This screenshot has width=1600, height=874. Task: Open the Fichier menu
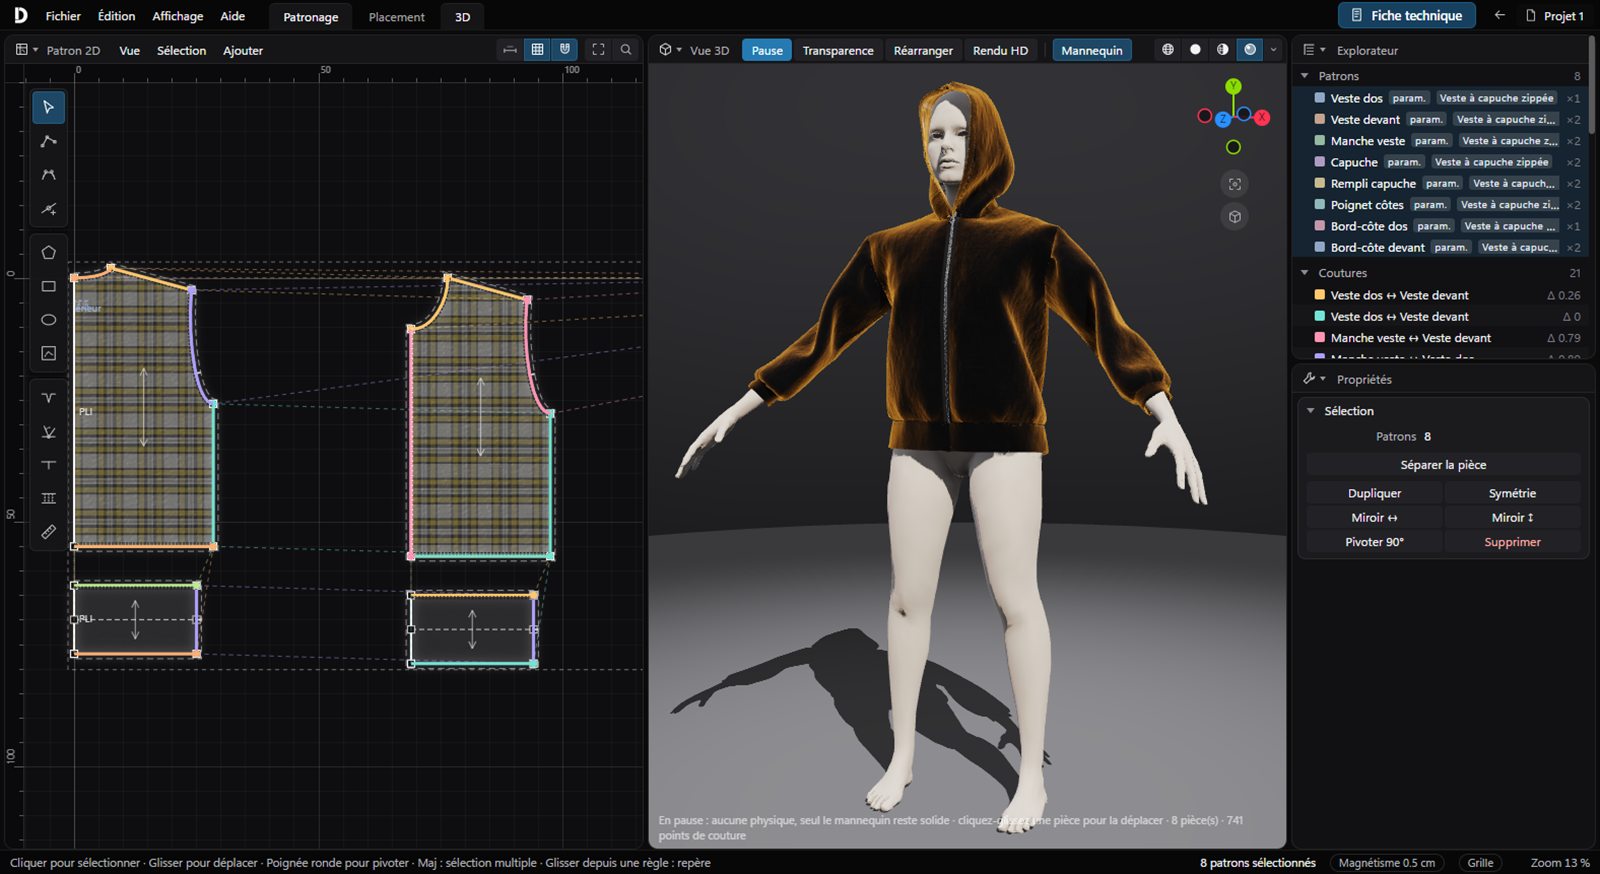(63, 16)
